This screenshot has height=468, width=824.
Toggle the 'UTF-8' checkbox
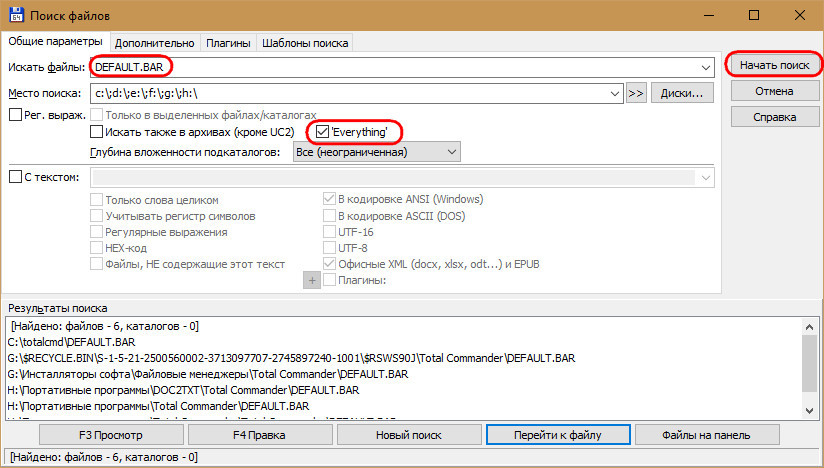tap(329, 247)
